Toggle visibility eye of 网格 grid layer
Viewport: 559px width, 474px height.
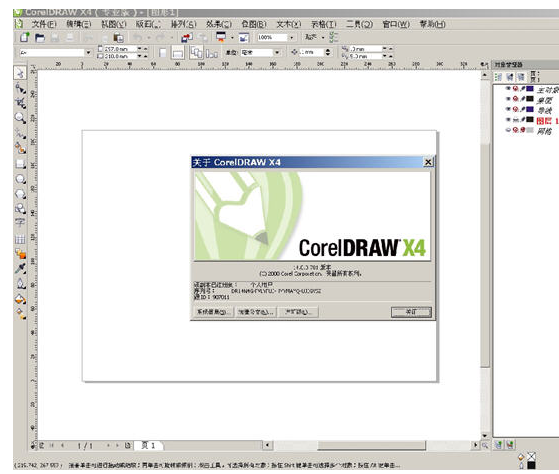tap(508, 130)
